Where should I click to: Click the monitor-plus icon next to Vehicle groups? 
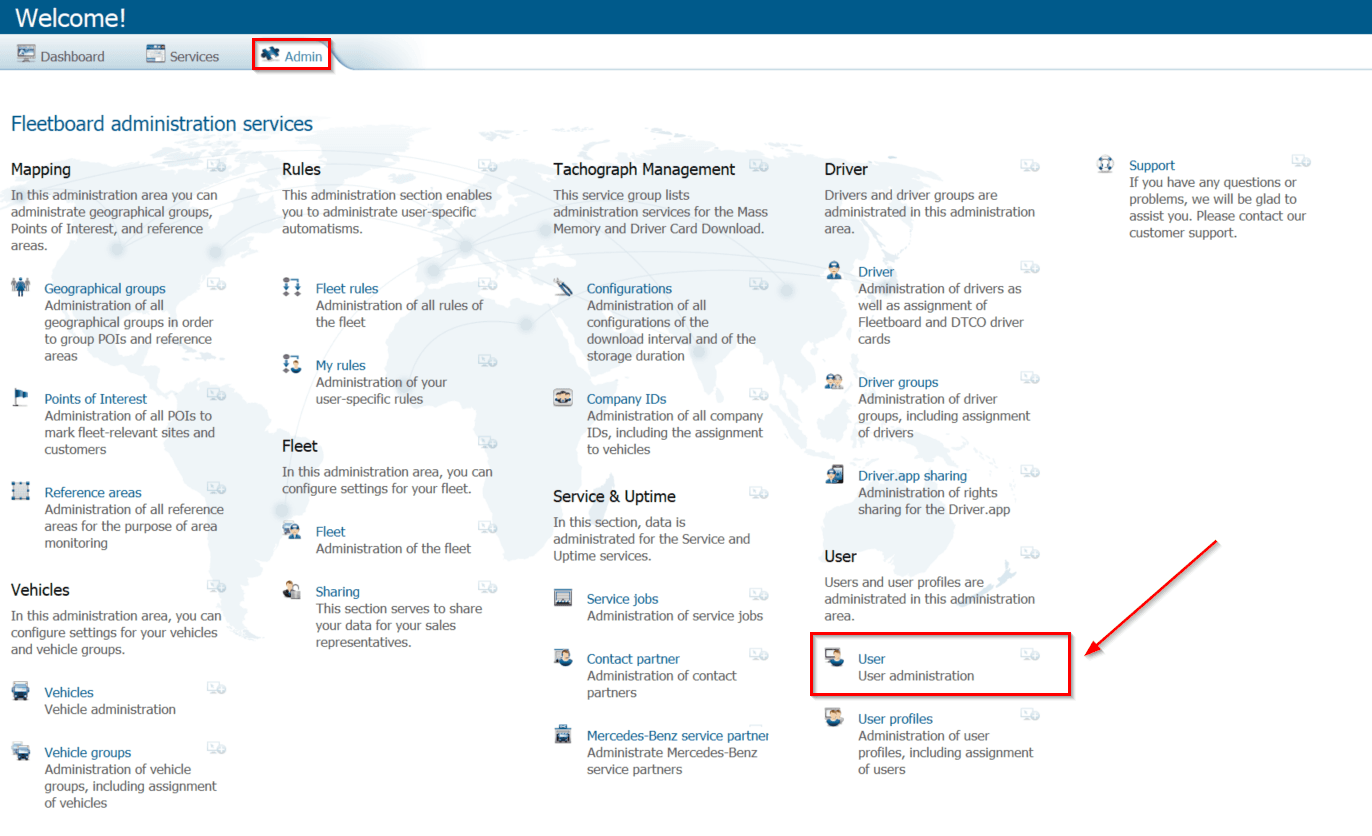pyautogui.click(x=216, y=748)
